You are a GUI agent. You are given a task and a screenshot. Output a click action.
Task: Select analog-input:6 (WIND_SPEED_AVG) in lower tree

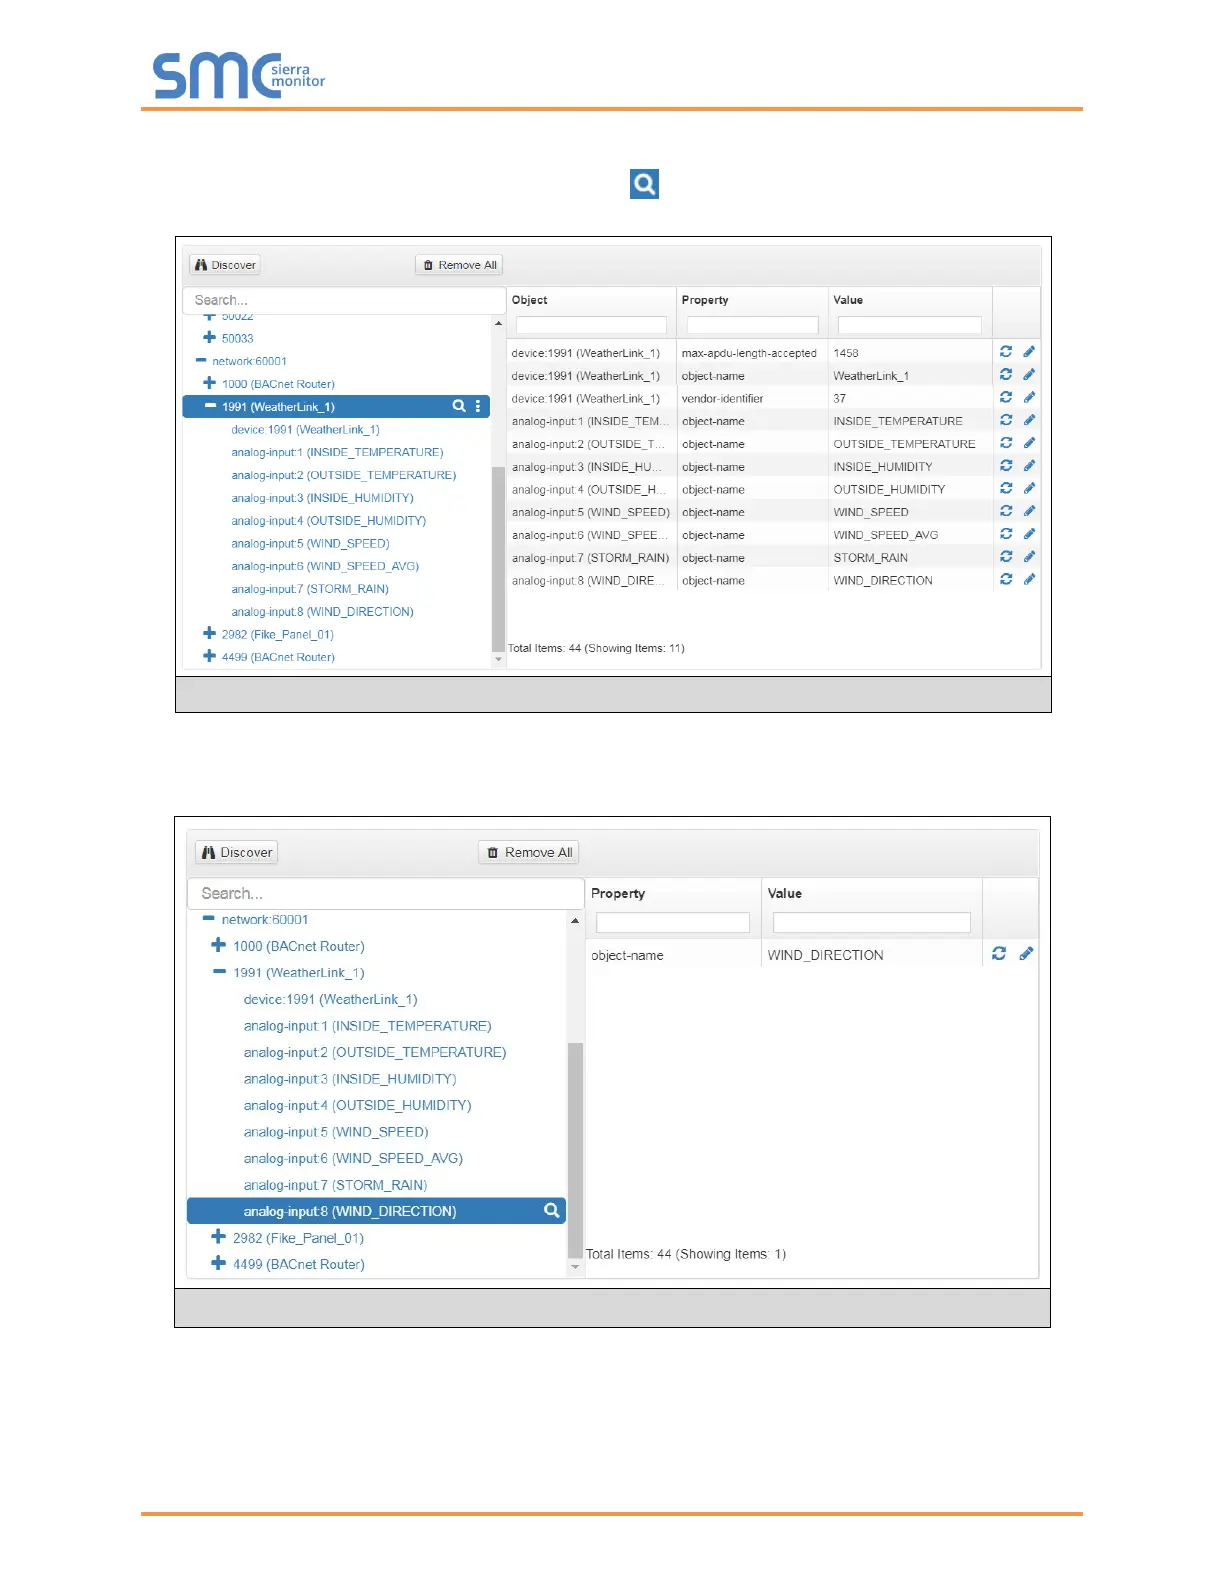353,1158
